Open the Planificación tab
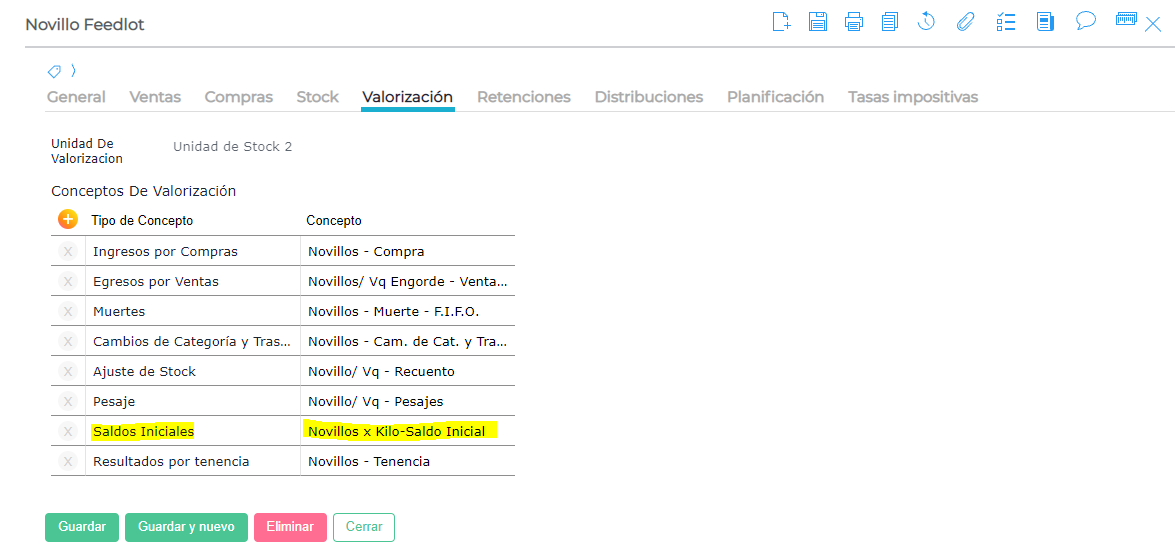This screenshot has width=1175, height=552. [x=776, y=97]
